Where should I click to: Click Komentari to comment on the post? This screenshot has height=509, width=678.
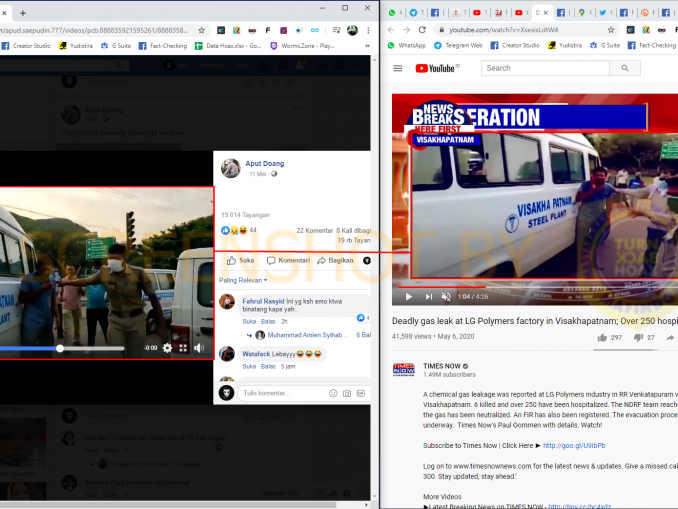[x=288, y=260]
